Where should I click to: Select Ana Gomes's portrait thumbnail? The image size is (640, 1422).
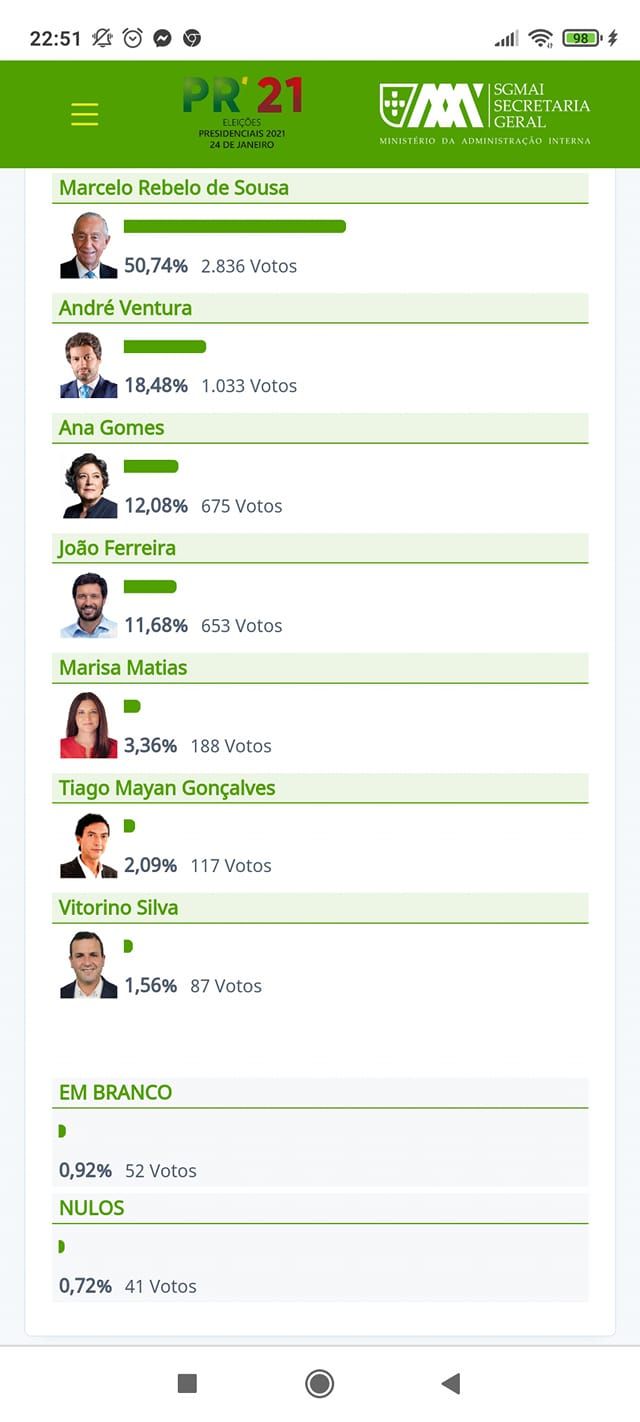[x=89, y=485]
